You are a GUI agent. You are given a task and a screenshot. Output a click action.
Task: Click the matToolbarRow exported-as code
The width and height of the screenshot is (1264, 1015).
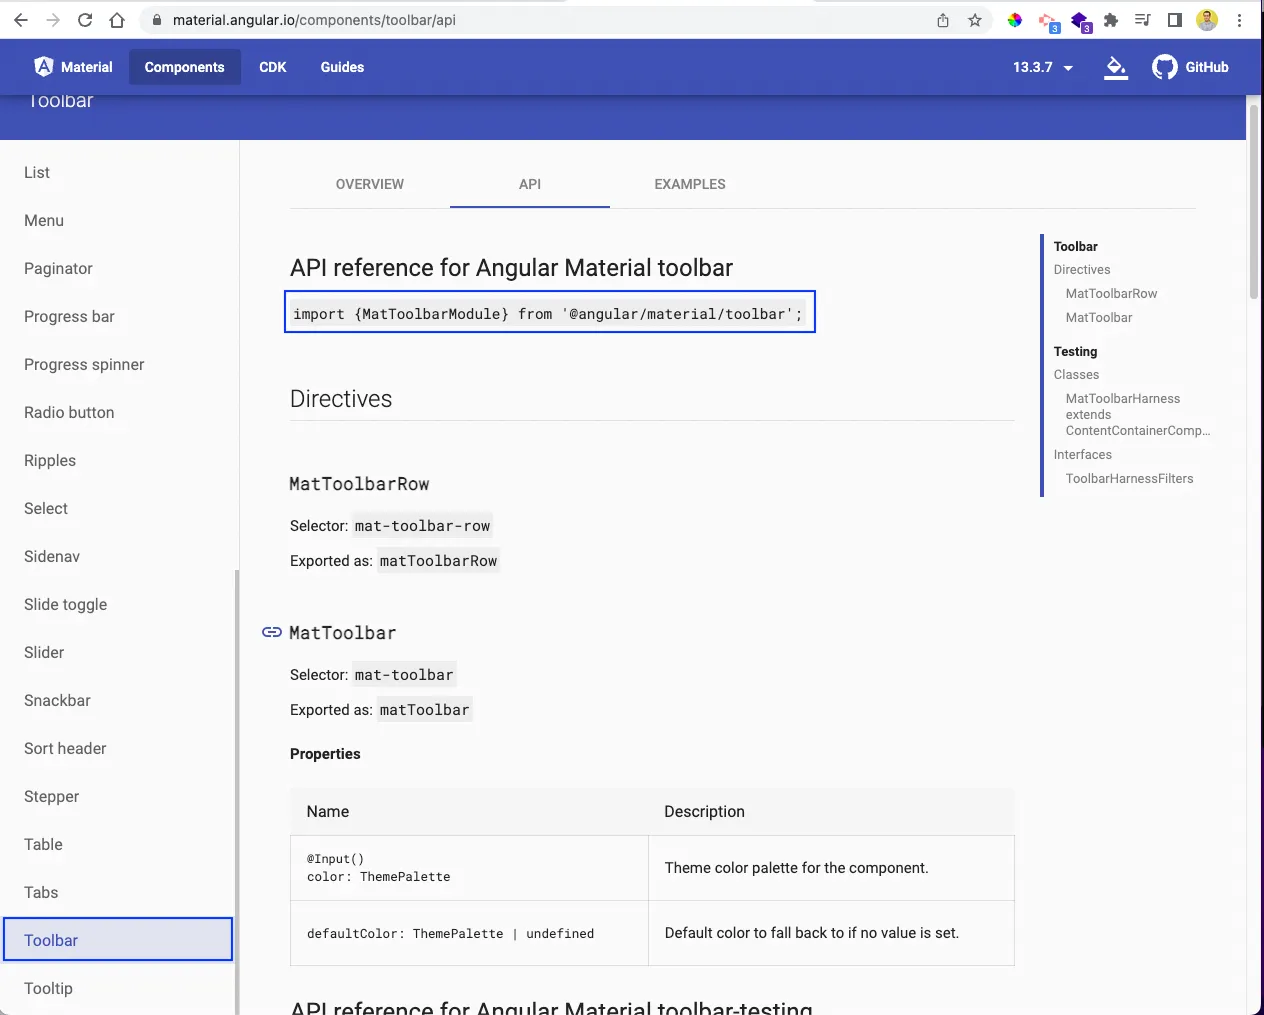[x=438, y=561]
